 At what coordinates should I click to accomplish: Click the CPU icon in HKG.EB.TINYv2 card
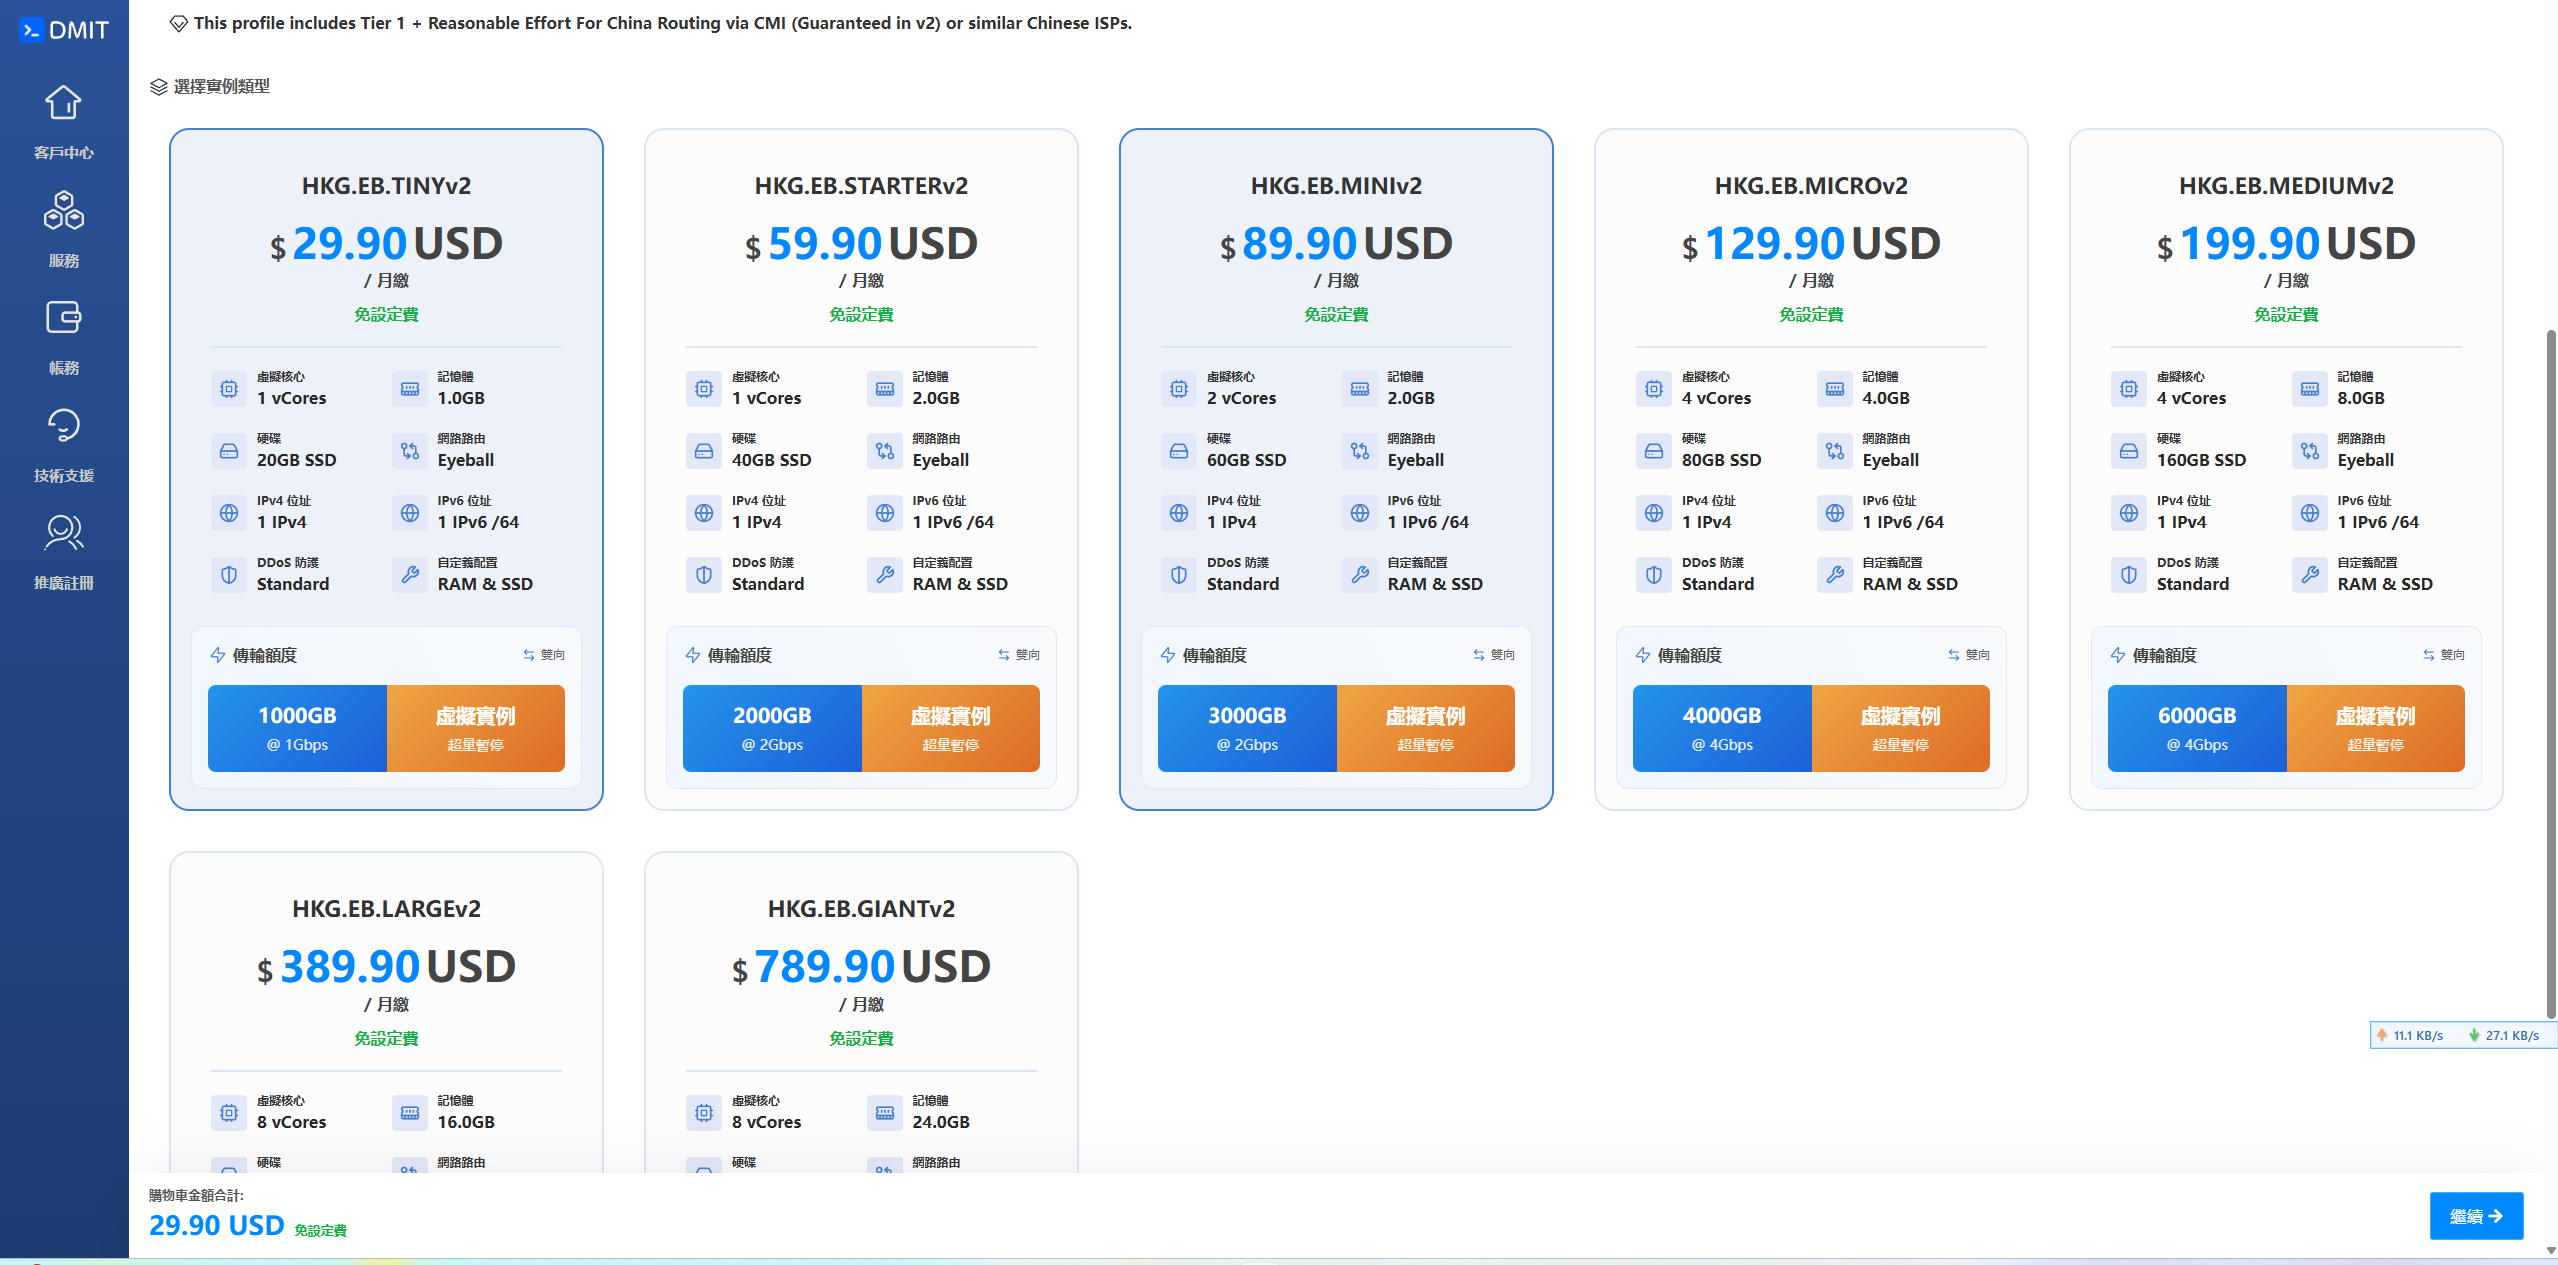[229, 389]
